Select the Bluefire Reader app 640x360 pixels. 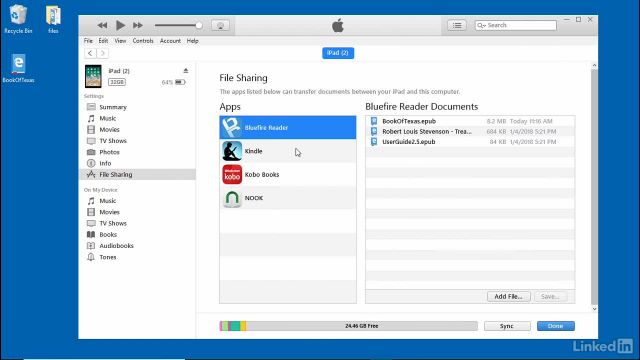288,128
